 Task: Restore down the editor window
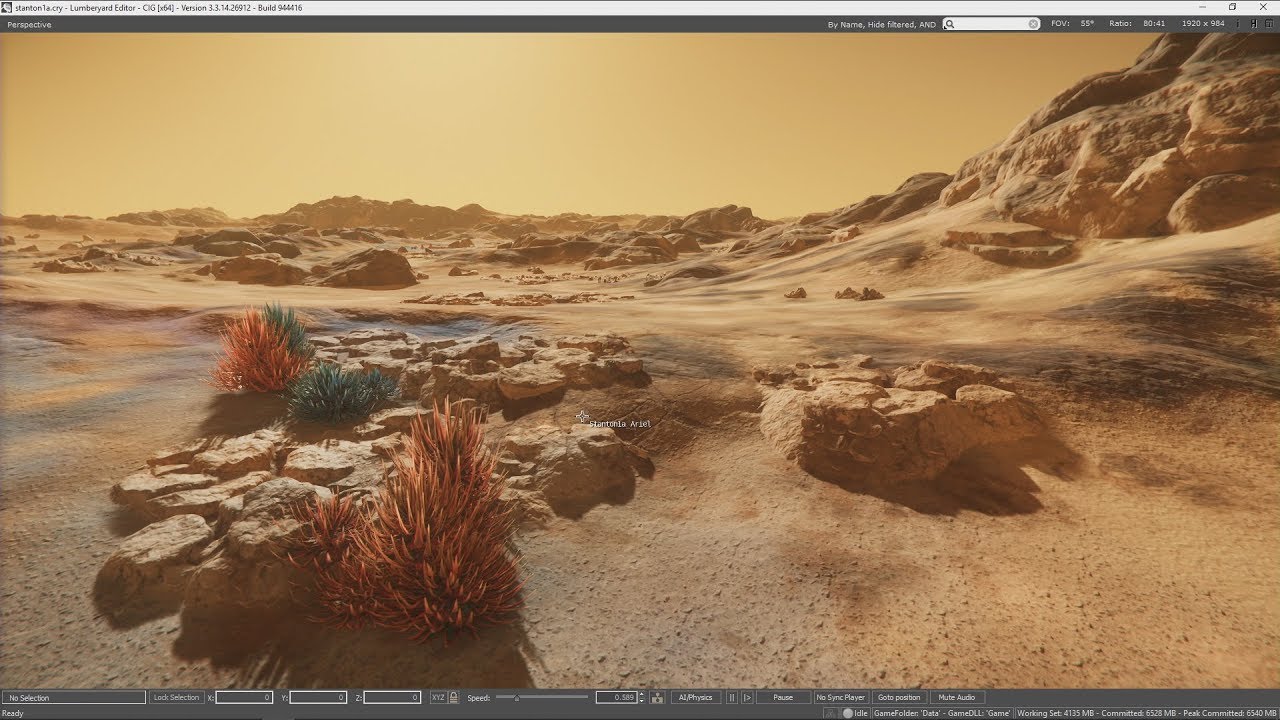pyautogui.click(x=1233, y=7)
